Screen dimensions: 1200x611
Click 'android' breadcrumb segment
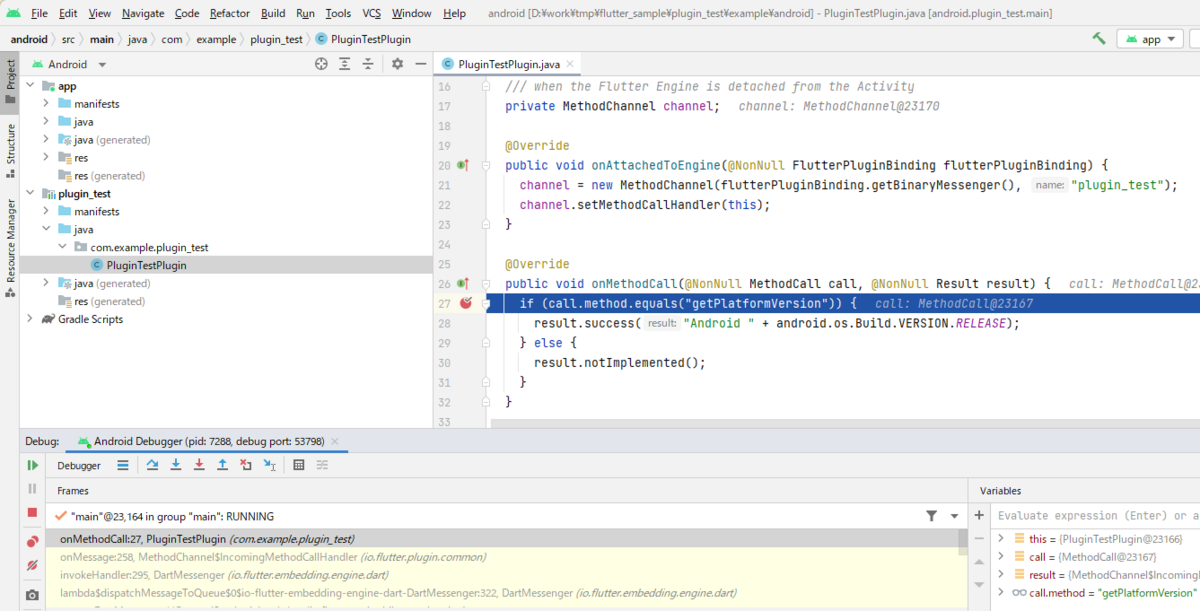click(x=29, y=39)
